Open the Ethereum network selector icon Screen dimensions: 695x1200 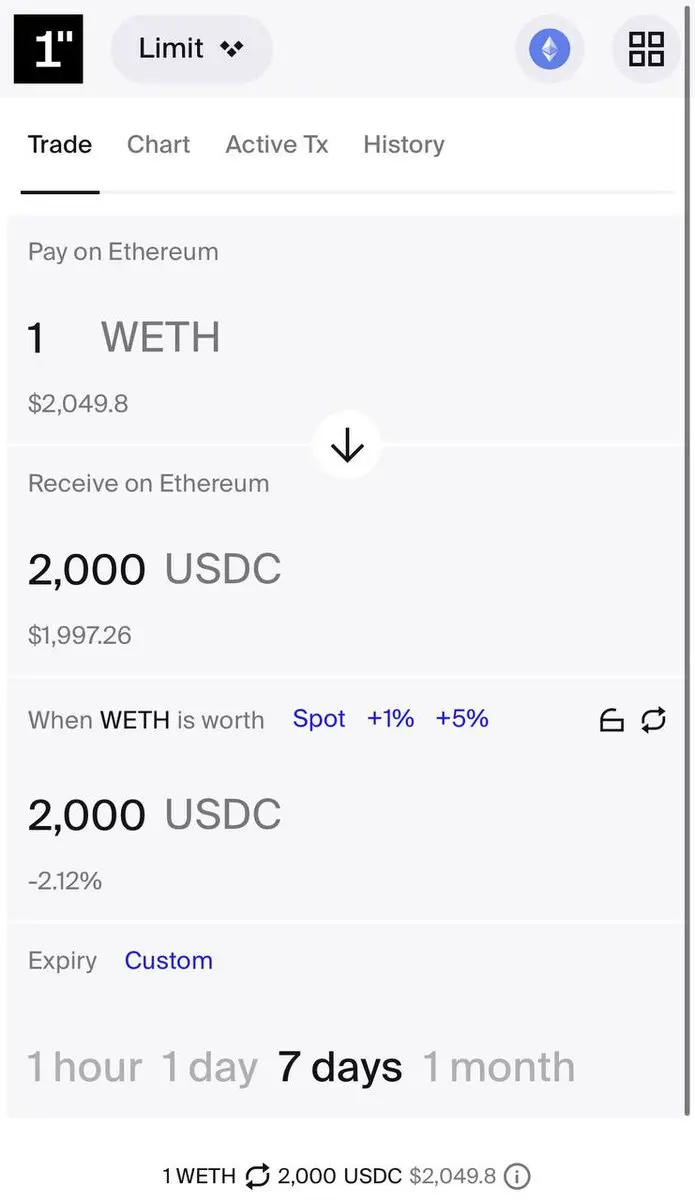[x=549, y=49]
